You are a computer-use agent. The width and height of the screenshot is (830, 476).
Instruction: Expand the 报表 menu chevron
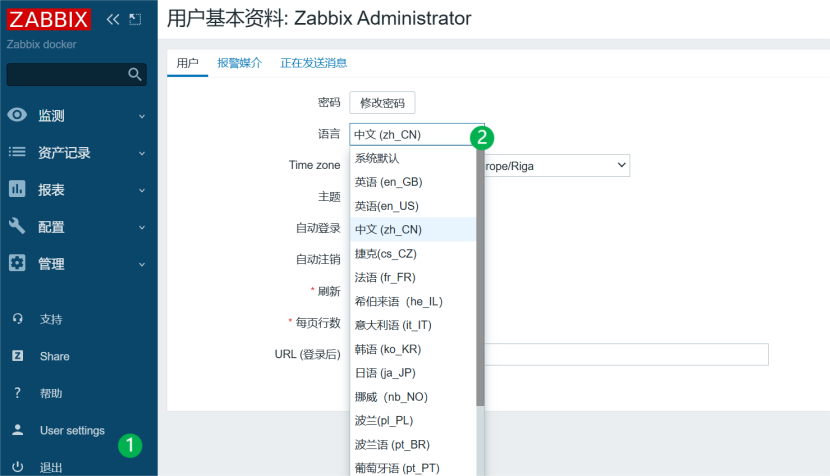coord(142,190)
